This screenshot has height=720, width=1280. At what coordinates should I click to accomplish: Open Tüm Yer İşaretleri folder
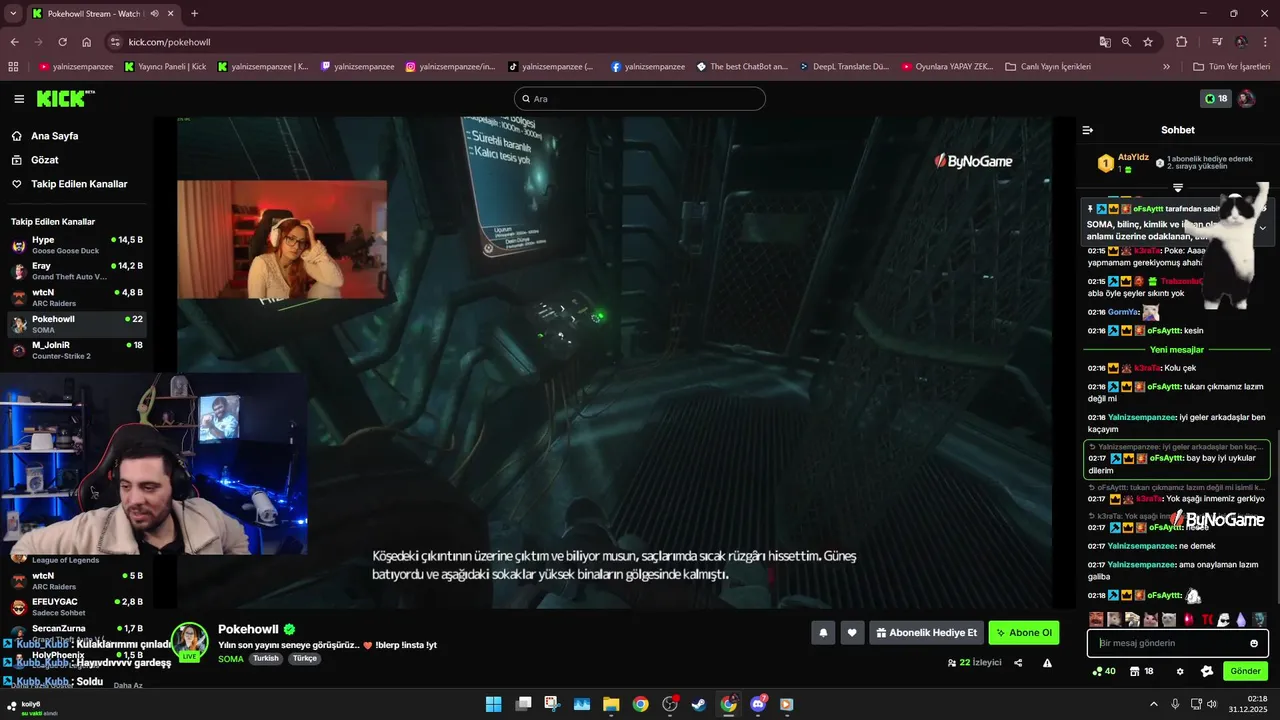tap(1232, 67)
